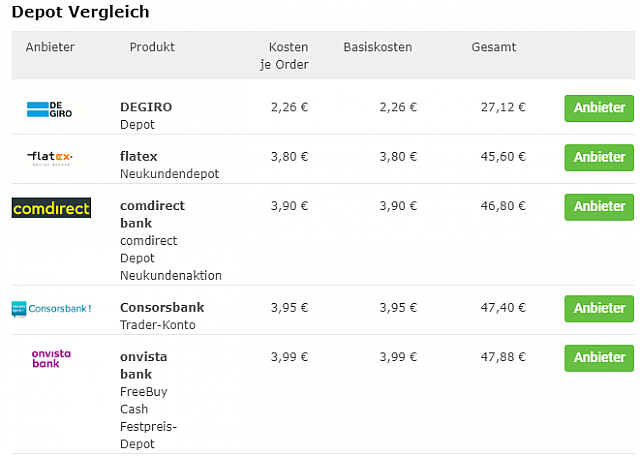Open the comdirect bank Anbieter button
This screenshot has width=640, height=456.
click(x=599, y=207)
